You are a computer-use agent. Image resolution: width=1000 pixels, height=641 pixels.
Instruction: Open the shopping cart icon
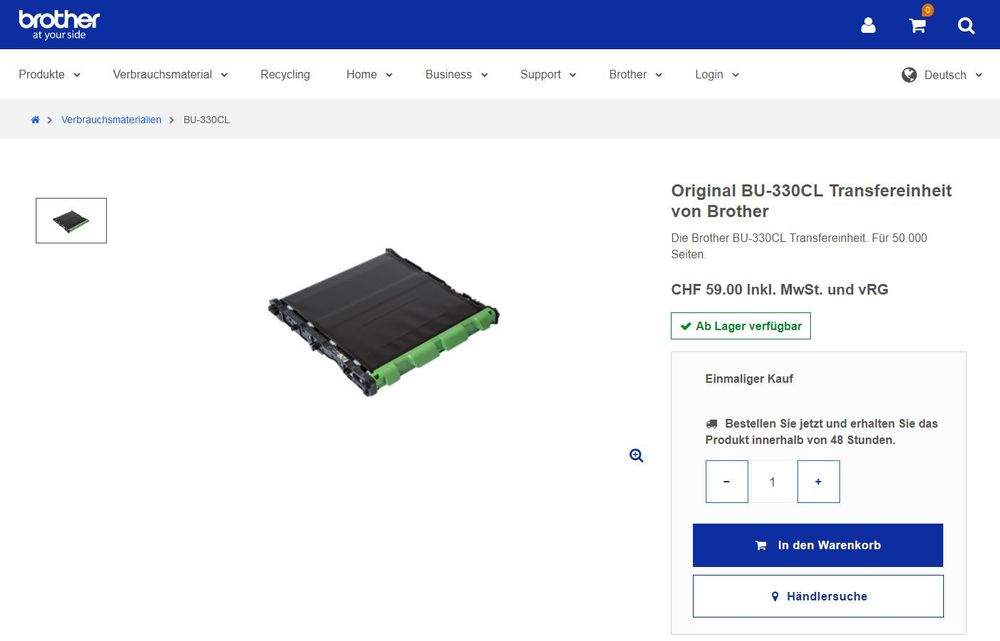(x=916, y=25)
